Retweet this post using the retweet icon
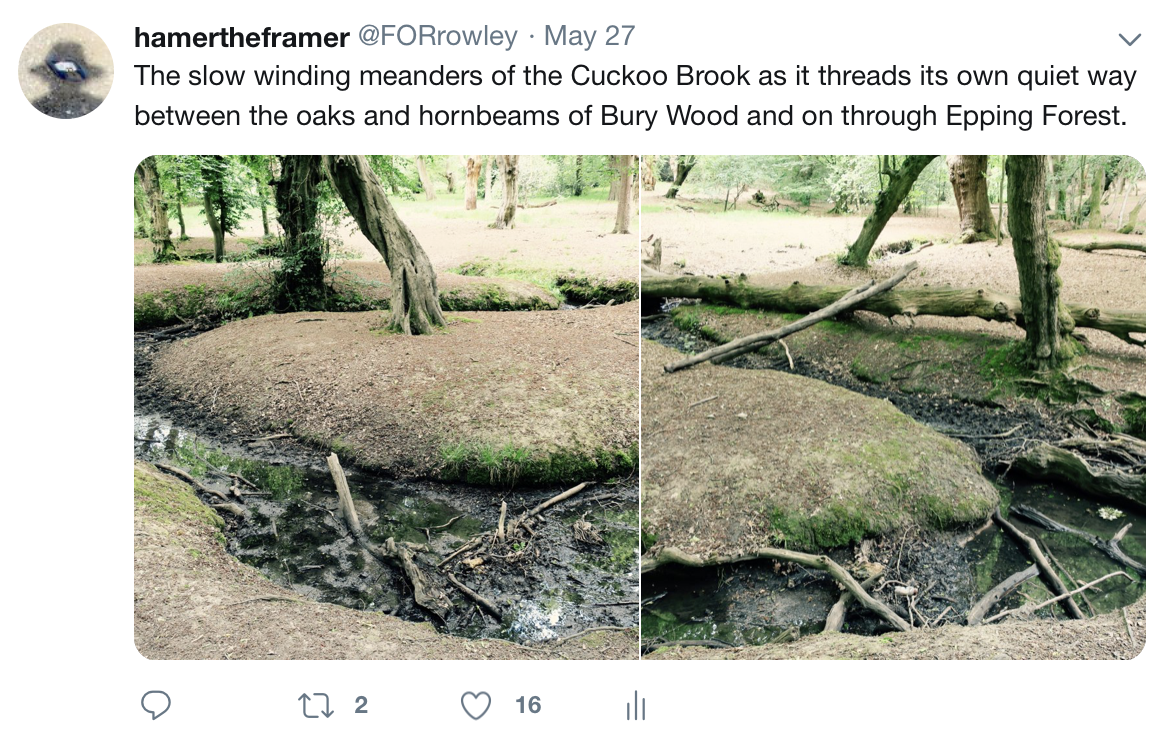The width and height of the screenshot is (1166, 736). click(x=315, y=706)
